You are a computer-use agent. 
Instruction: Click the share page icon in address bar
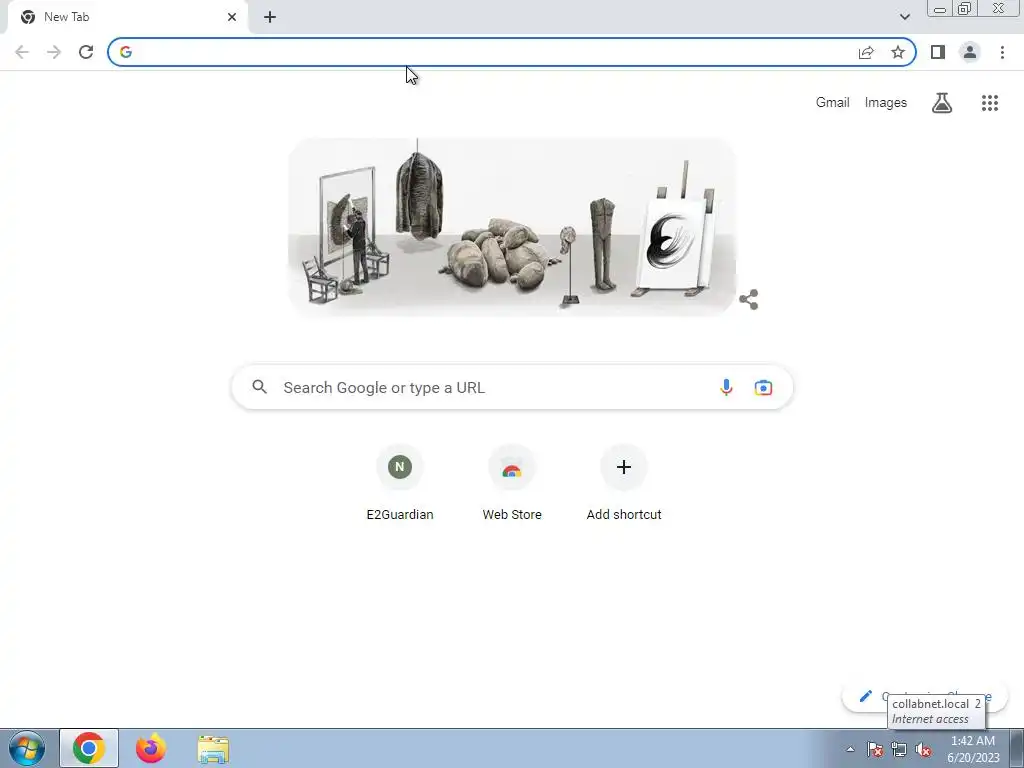click(x=866, y=52)
